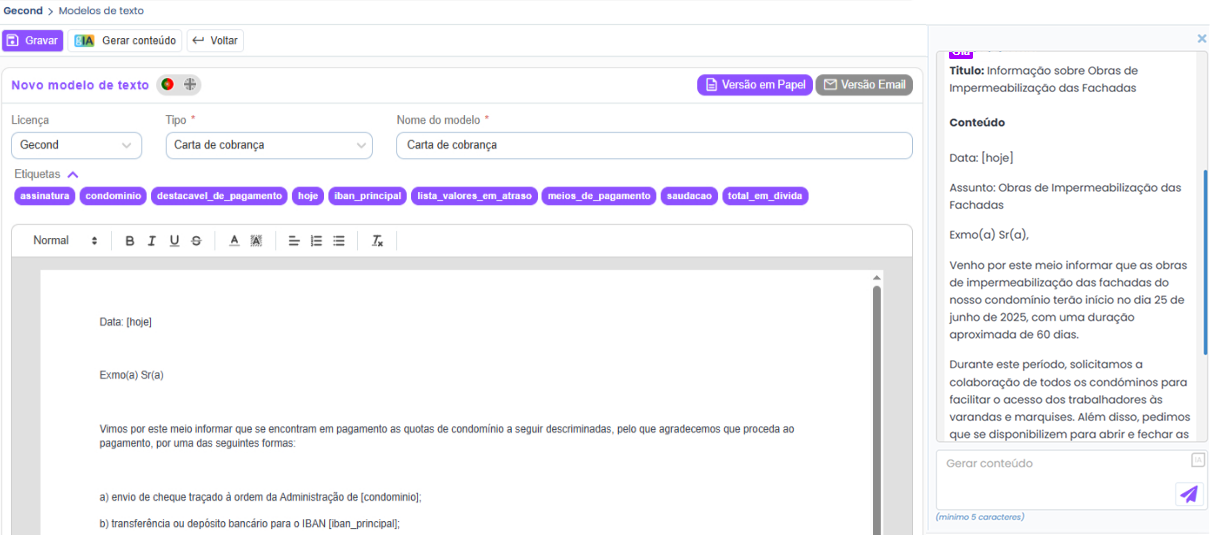Click the Gravar save button
The height and width of the screenshot is (535, 1210).
click(x=33, y=41)
